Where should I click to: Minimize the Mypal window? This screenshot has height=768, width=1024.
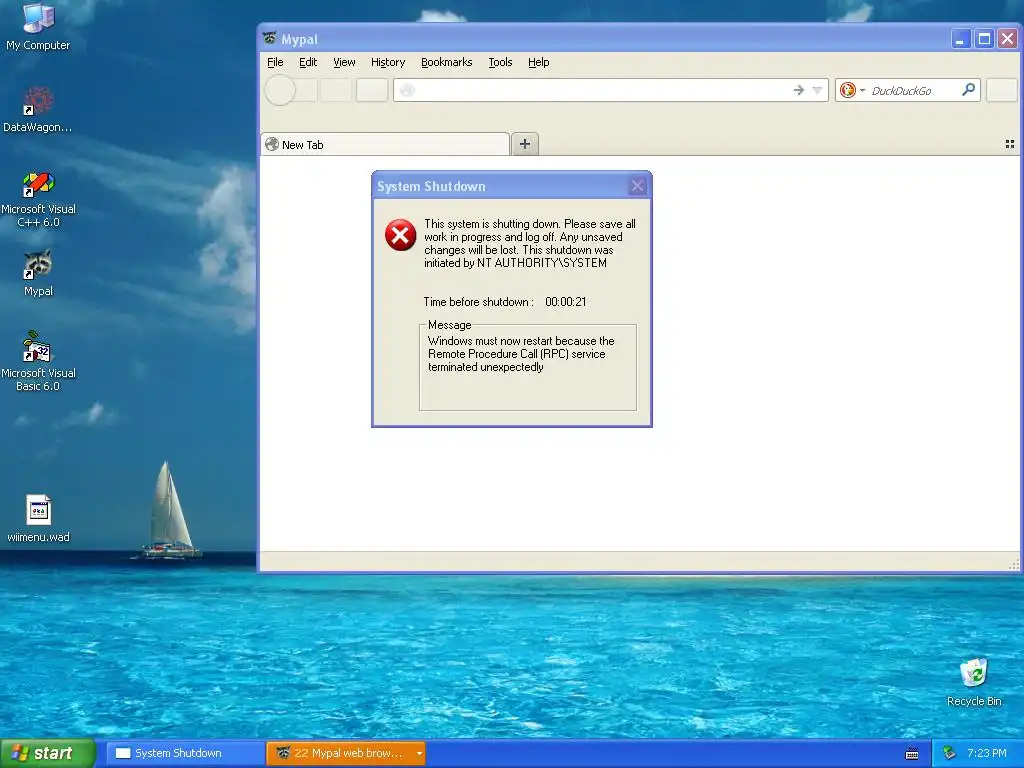click(x=960, y=39)
